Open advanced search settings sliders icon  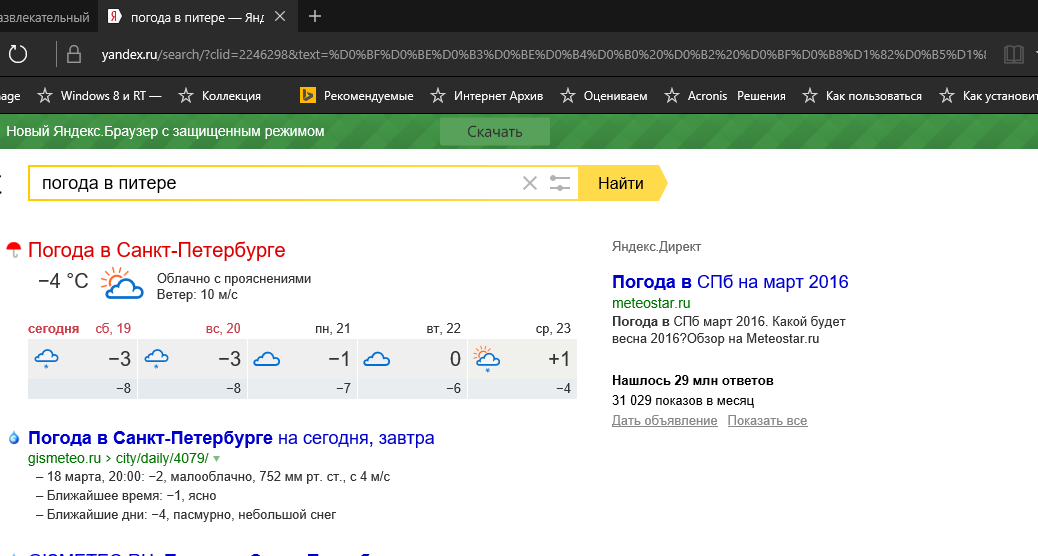[x=560, y=183]
